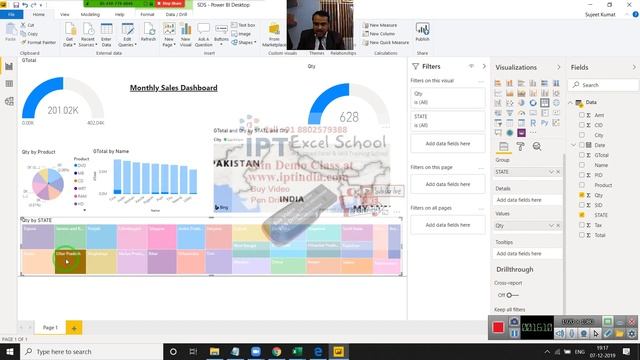Image resolution: width=640 pixels, height=360 pixels.
Task: Open the Qty Values field dropdown
Action: click(x=551, y=226)
